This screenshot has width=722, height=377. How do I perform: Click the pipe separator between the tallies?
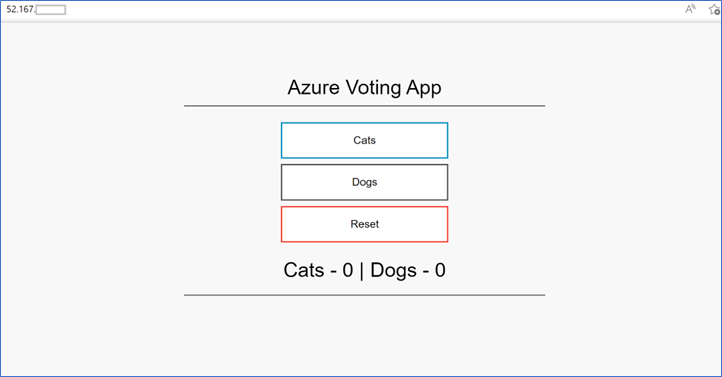(361, 270)
